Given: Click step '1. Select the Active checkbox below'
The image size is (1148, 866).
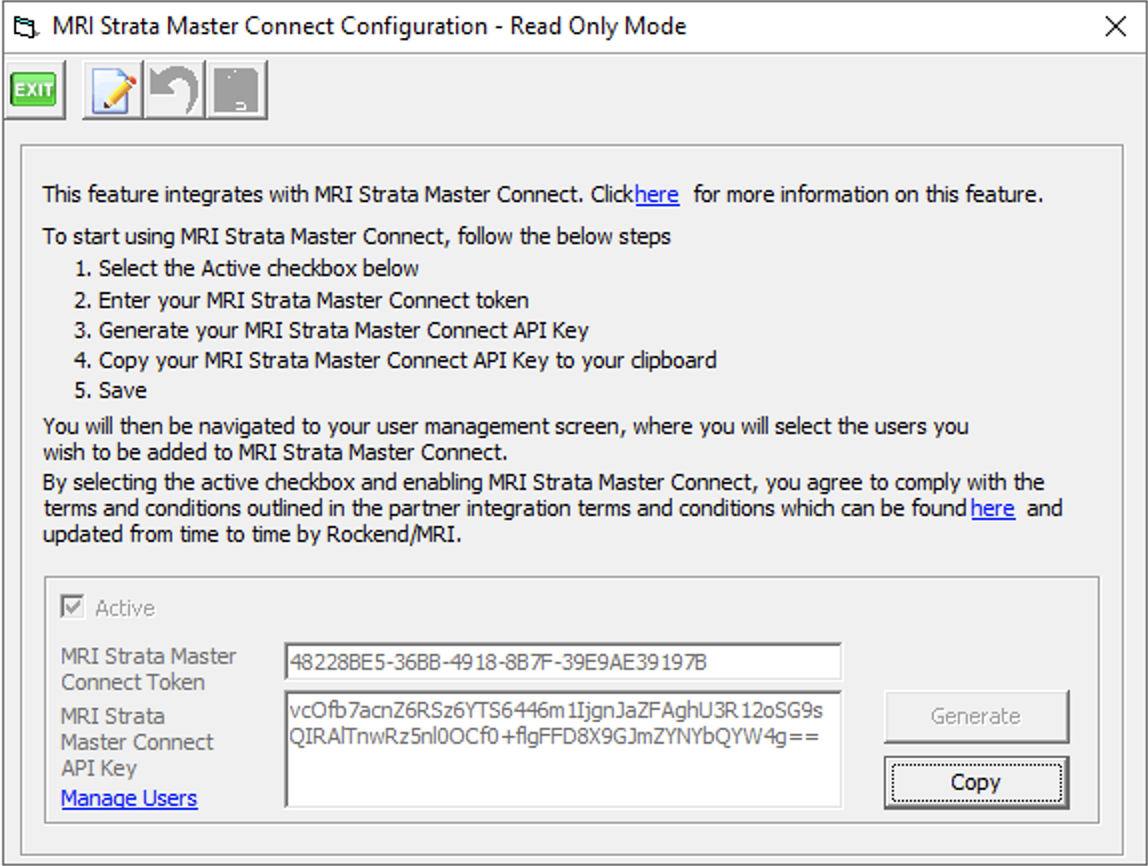Looking at the screenshot, I should pos(247,268).
